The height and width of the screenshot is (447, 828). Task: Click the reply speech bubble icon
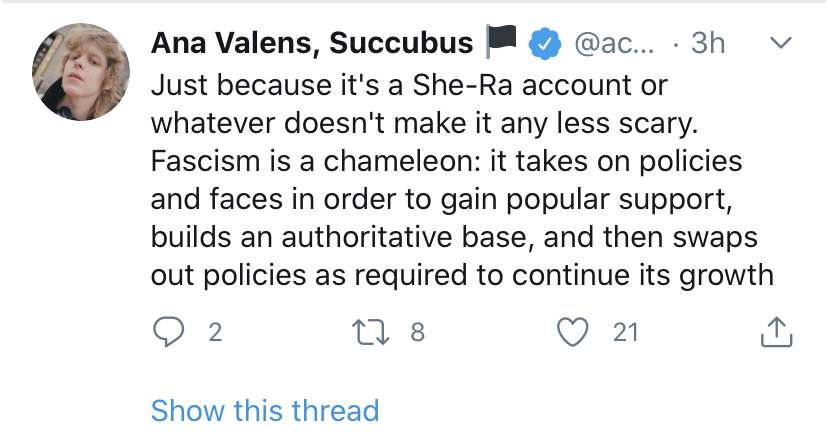[167, 333]
